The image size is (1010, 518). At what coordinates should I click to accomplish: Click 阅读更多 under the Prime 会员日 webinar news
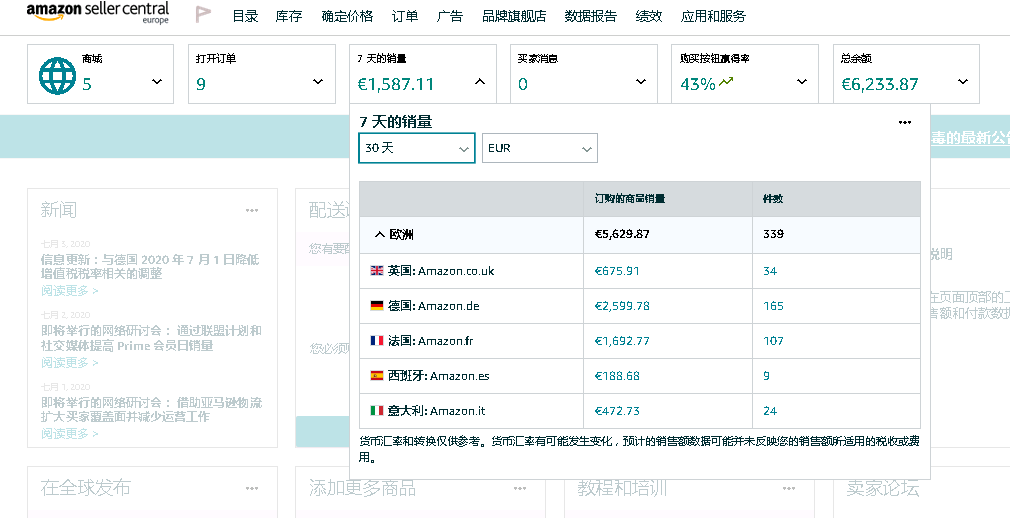(70, 363)
